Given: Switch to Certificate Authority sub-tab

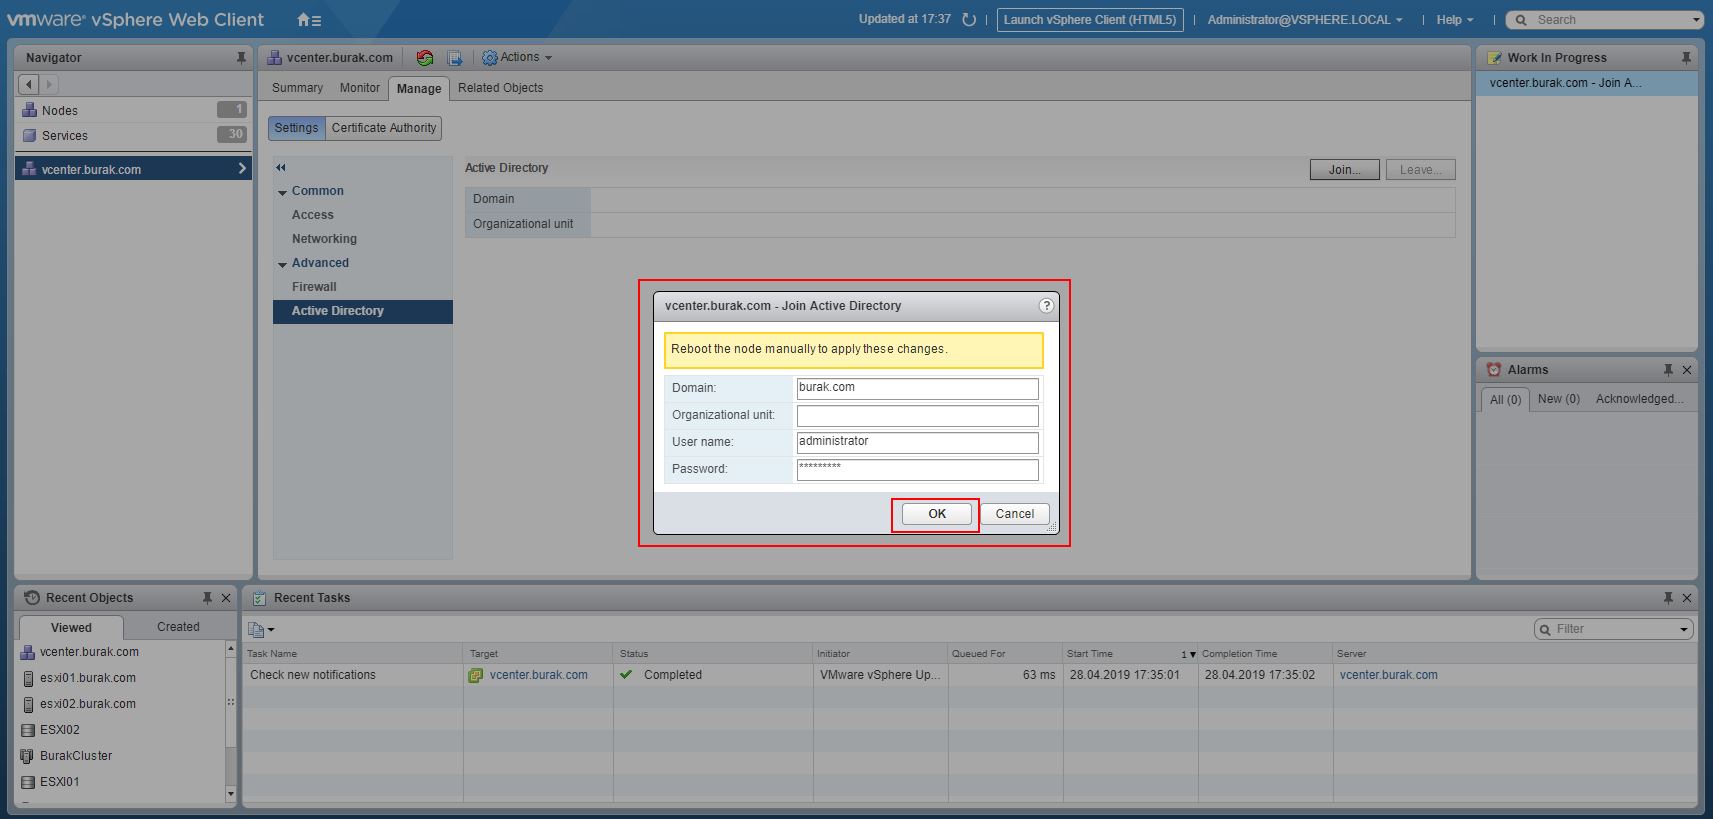Looking at the screenshot, I should (384, 128).
